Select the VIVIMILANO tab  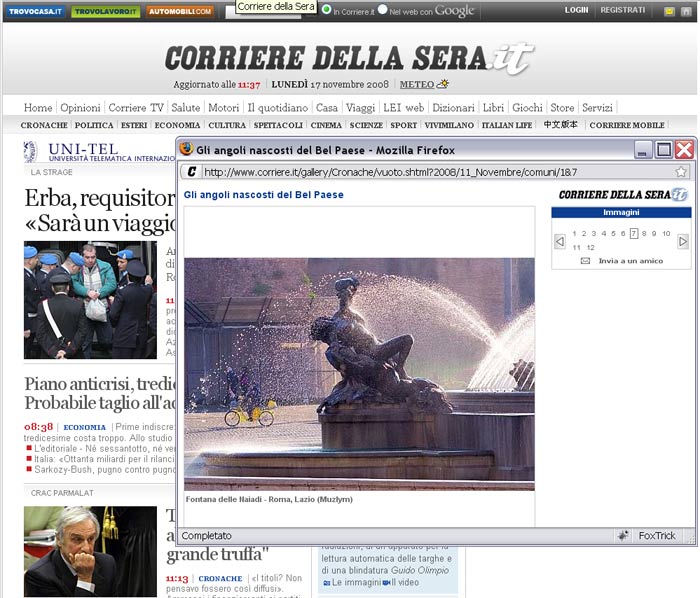tap(449, 125)
